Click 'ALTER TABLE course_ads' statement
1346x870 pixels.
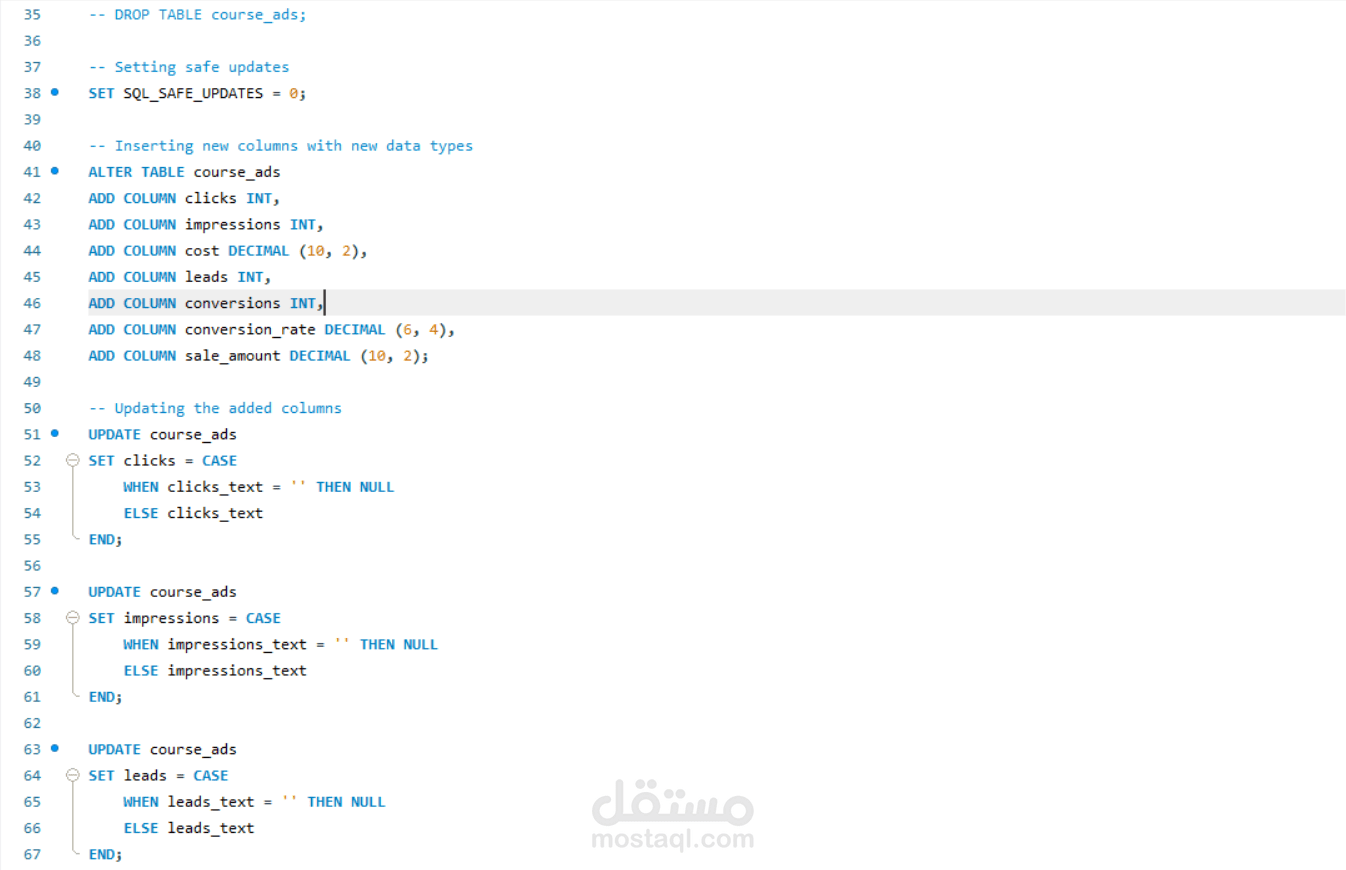tap(184, 172)
